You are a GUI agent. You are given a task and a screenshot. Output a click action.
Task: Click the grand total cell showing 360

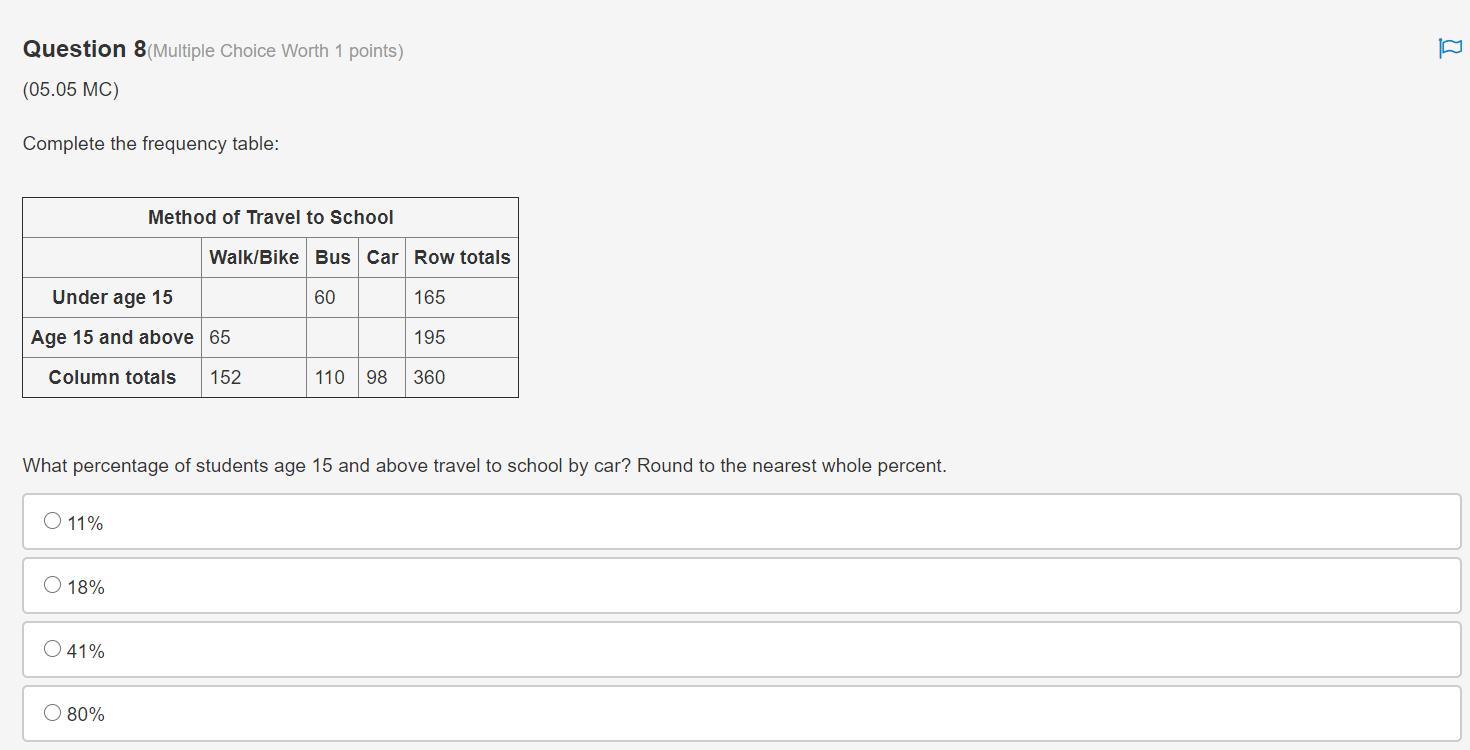(462, 377)
